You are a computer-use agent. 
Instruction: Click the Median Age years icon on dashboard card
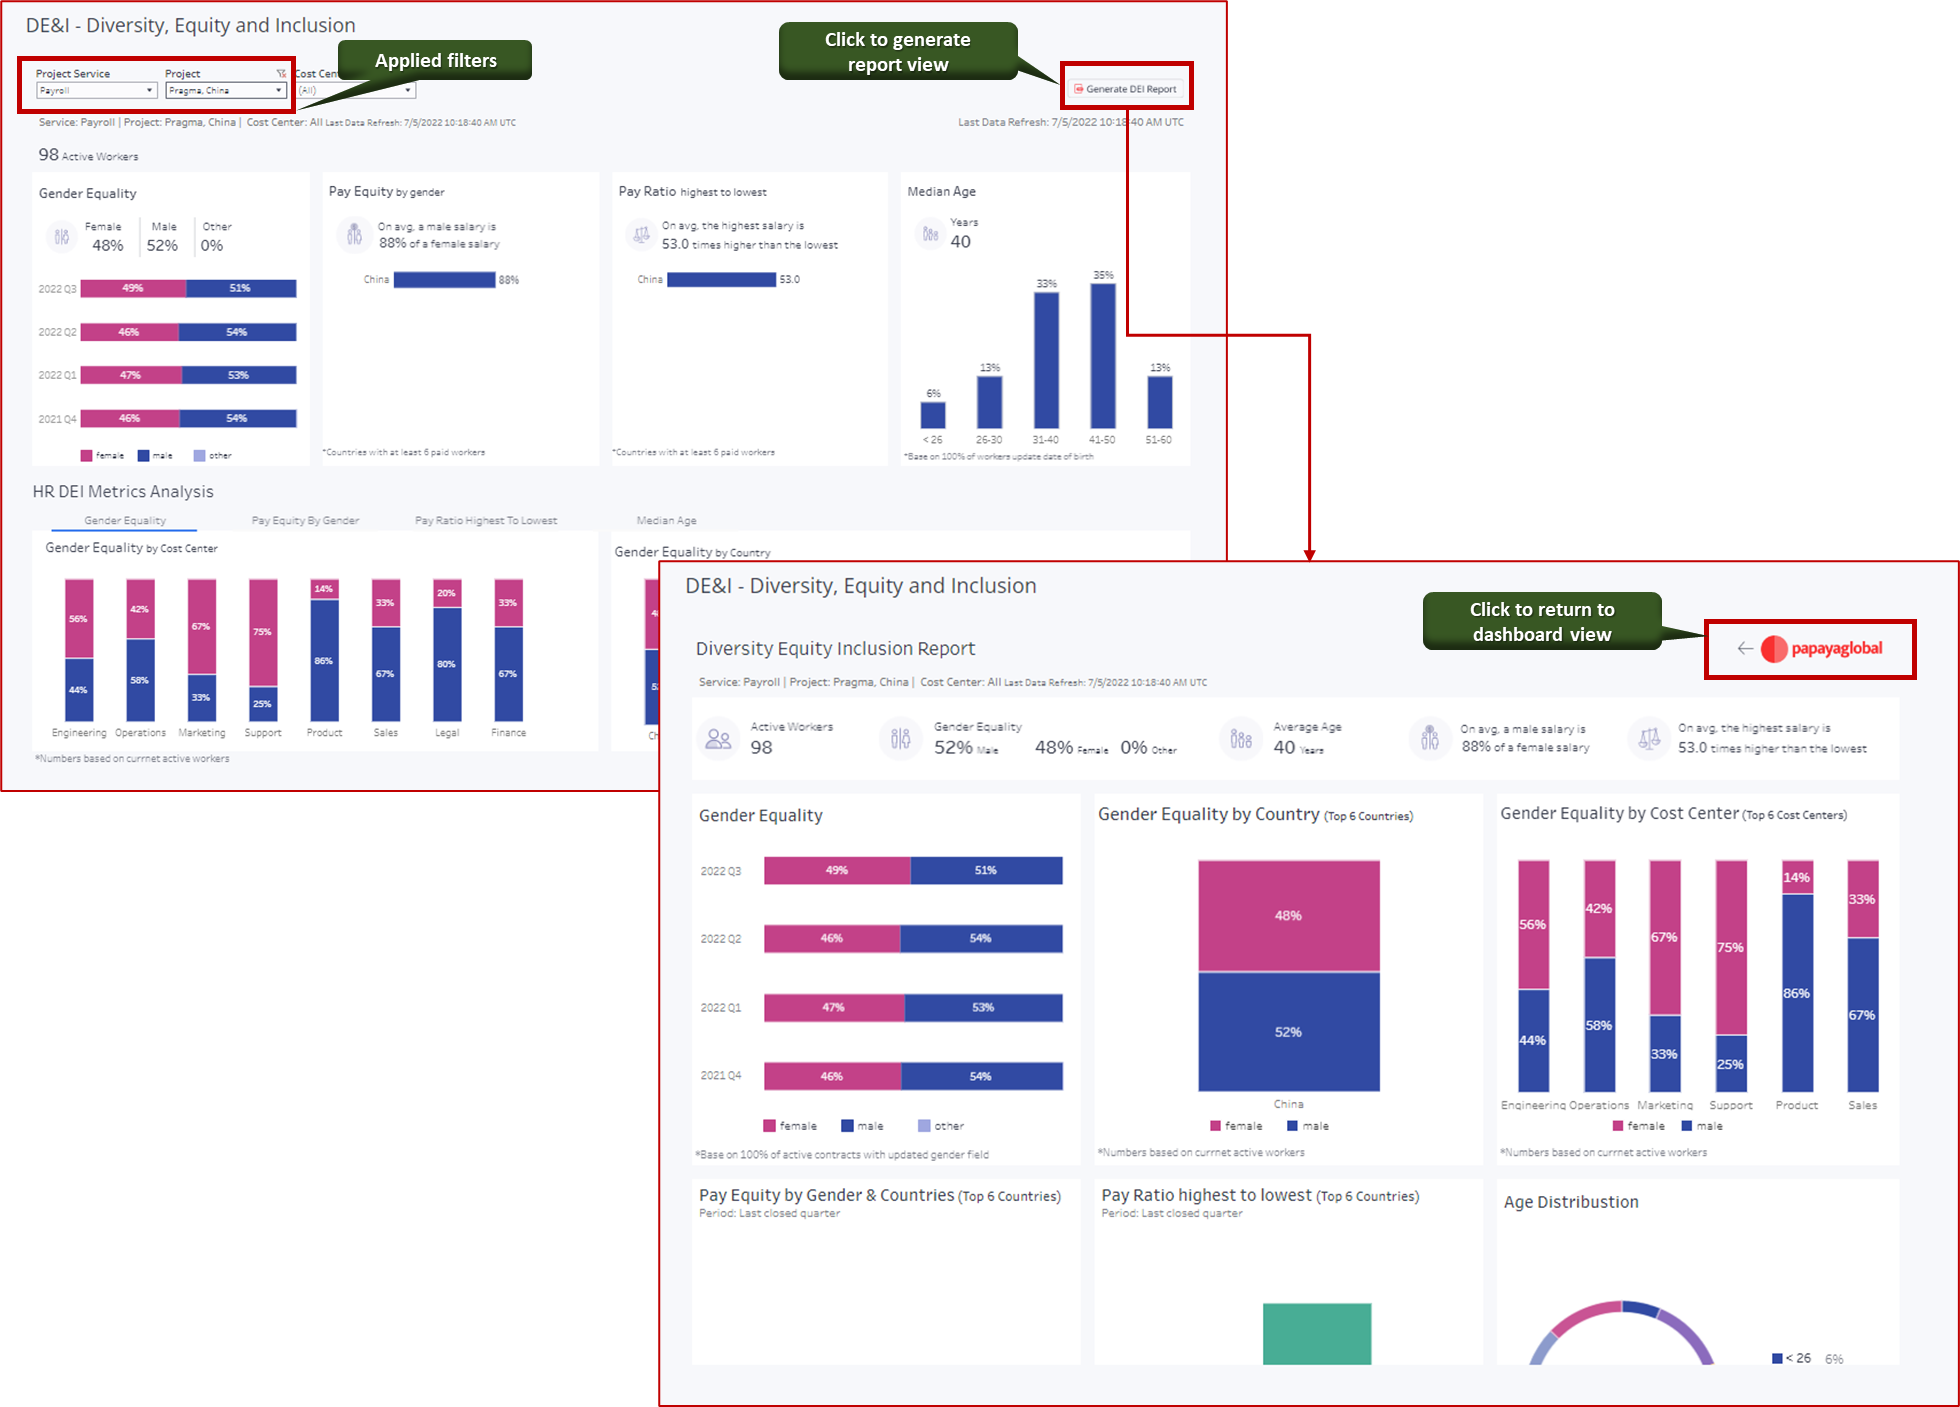[x=929, y=233]
